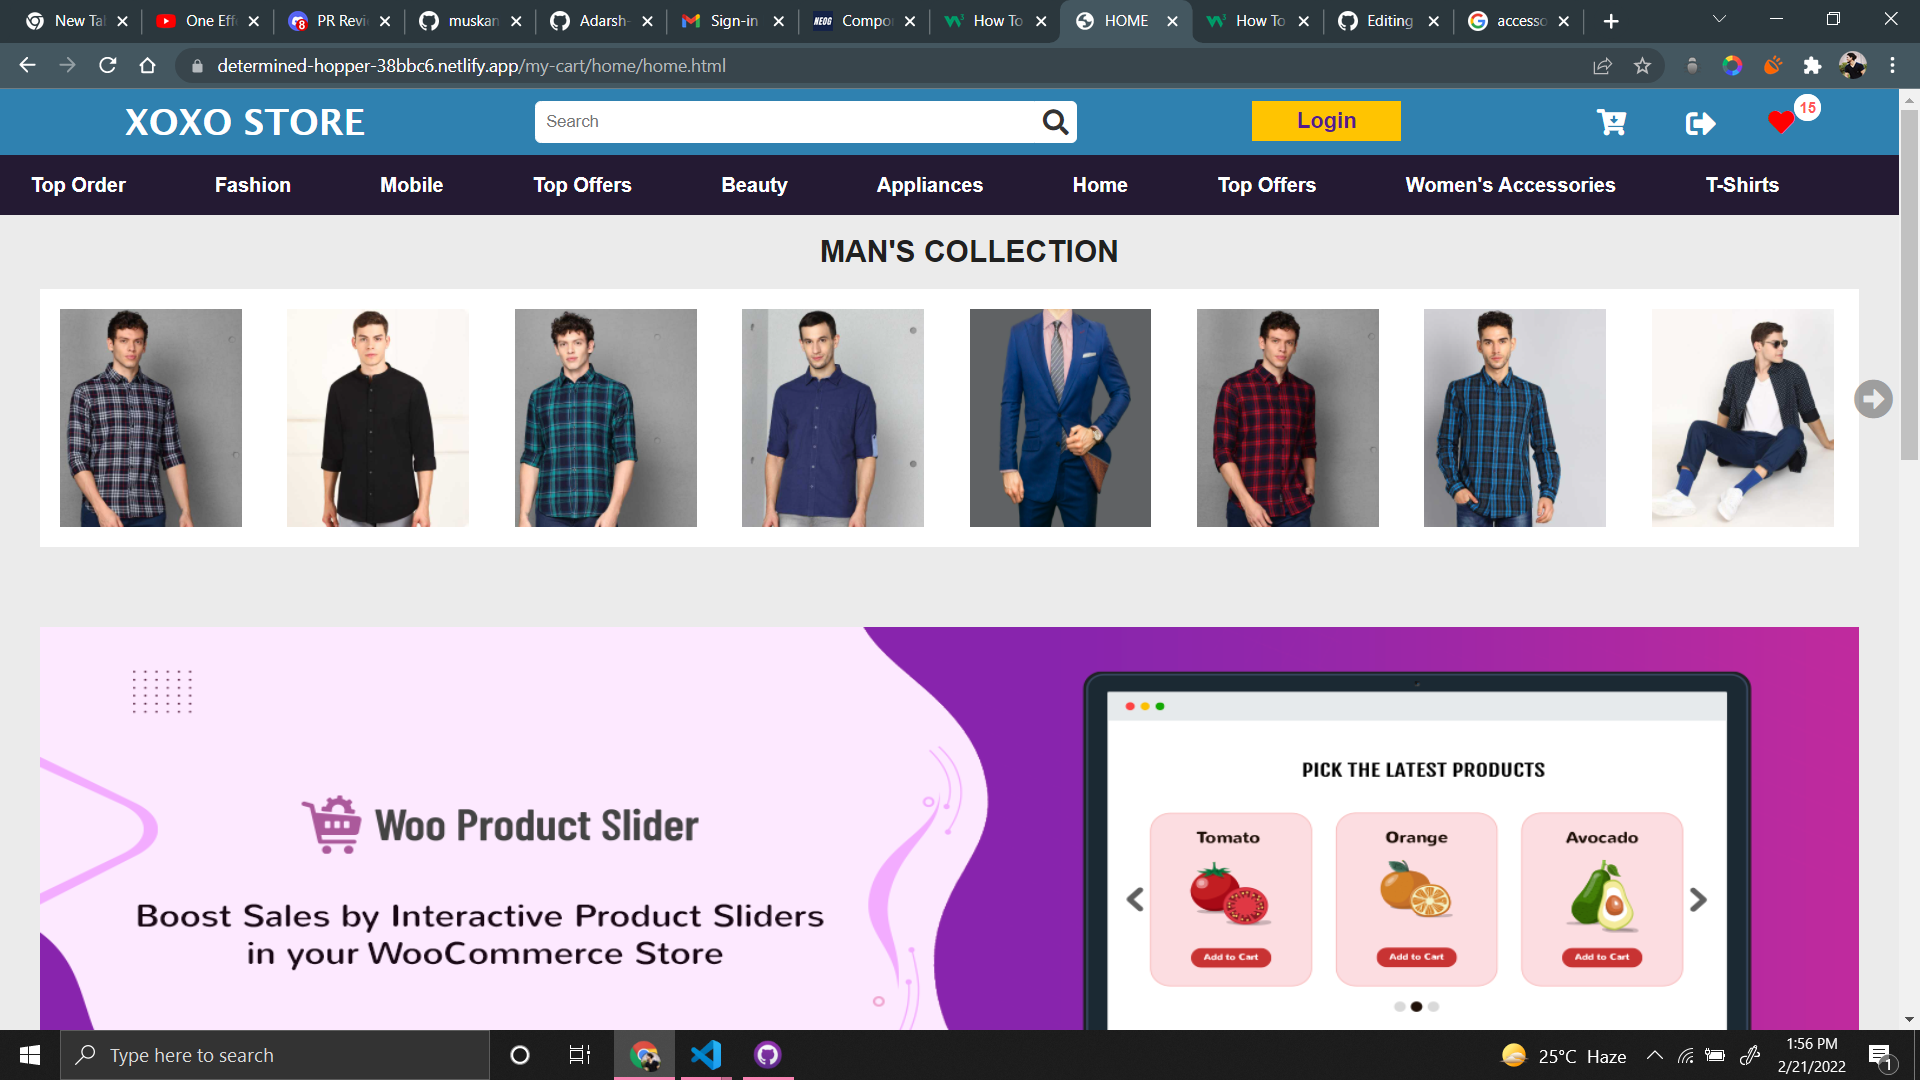The image size is (1920, 1080).
Task: Click the browser back arrow
Action: 26,66
